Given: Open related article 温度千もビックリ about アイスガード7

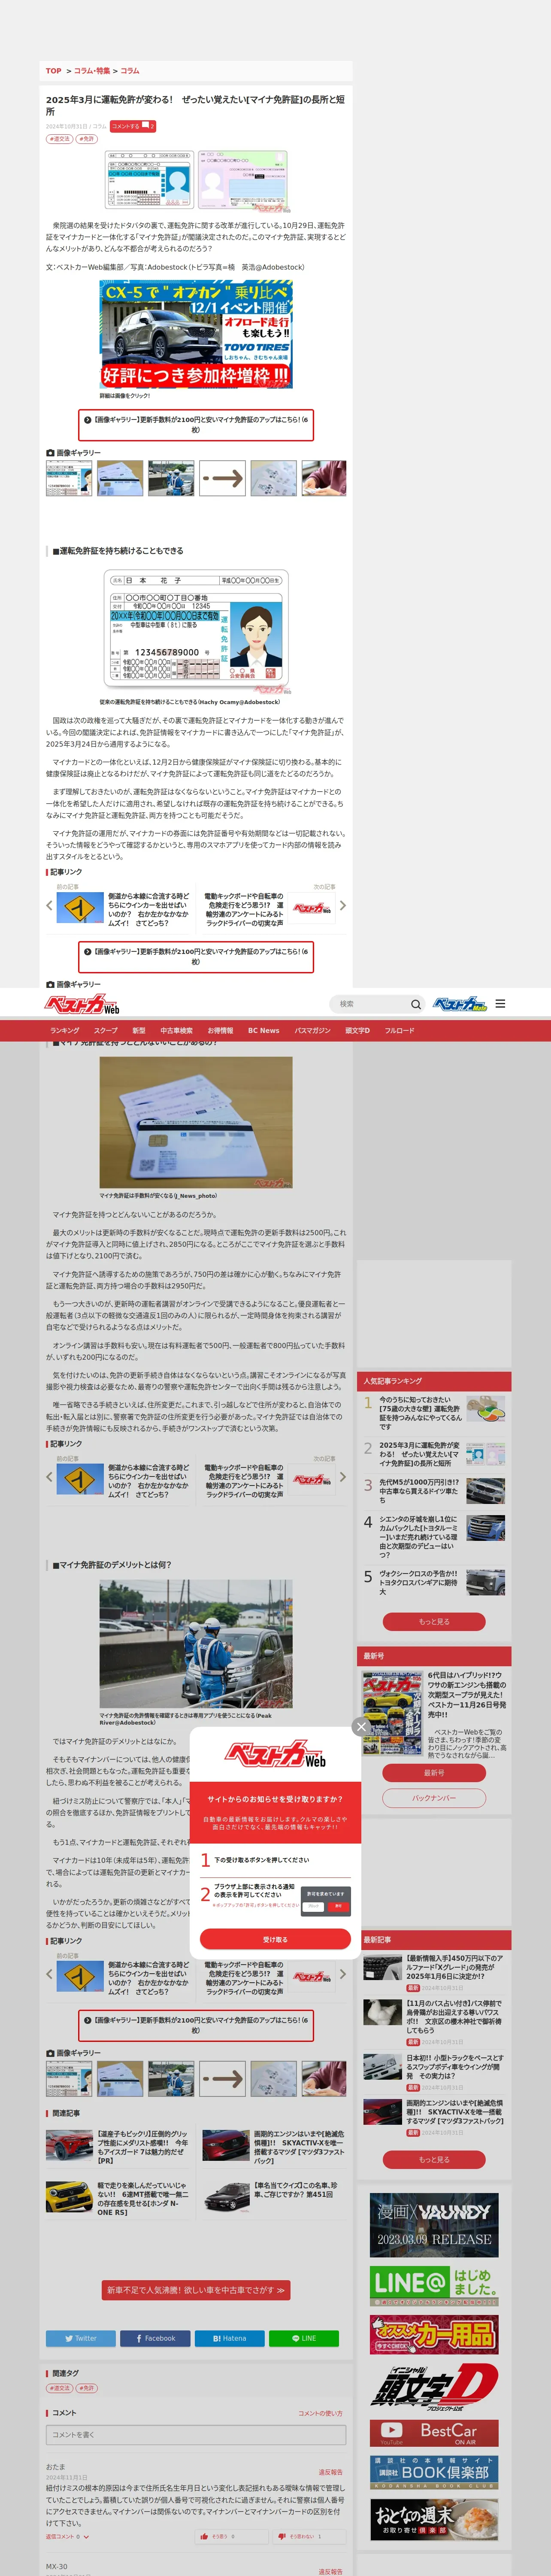Looking at the screenshot, I should coord(118,2147).
